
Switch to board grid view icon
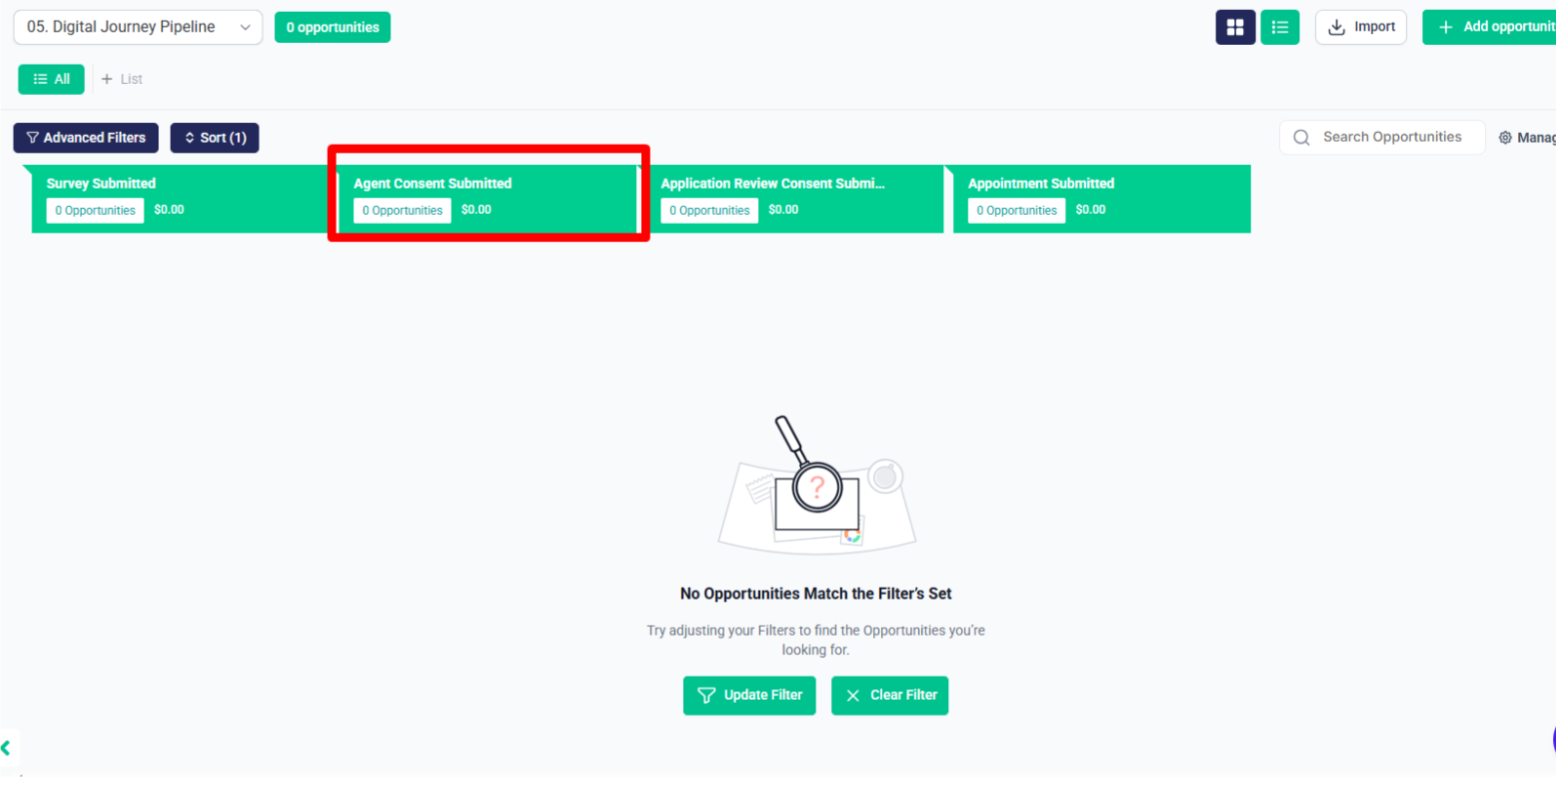pos(1235,27)
